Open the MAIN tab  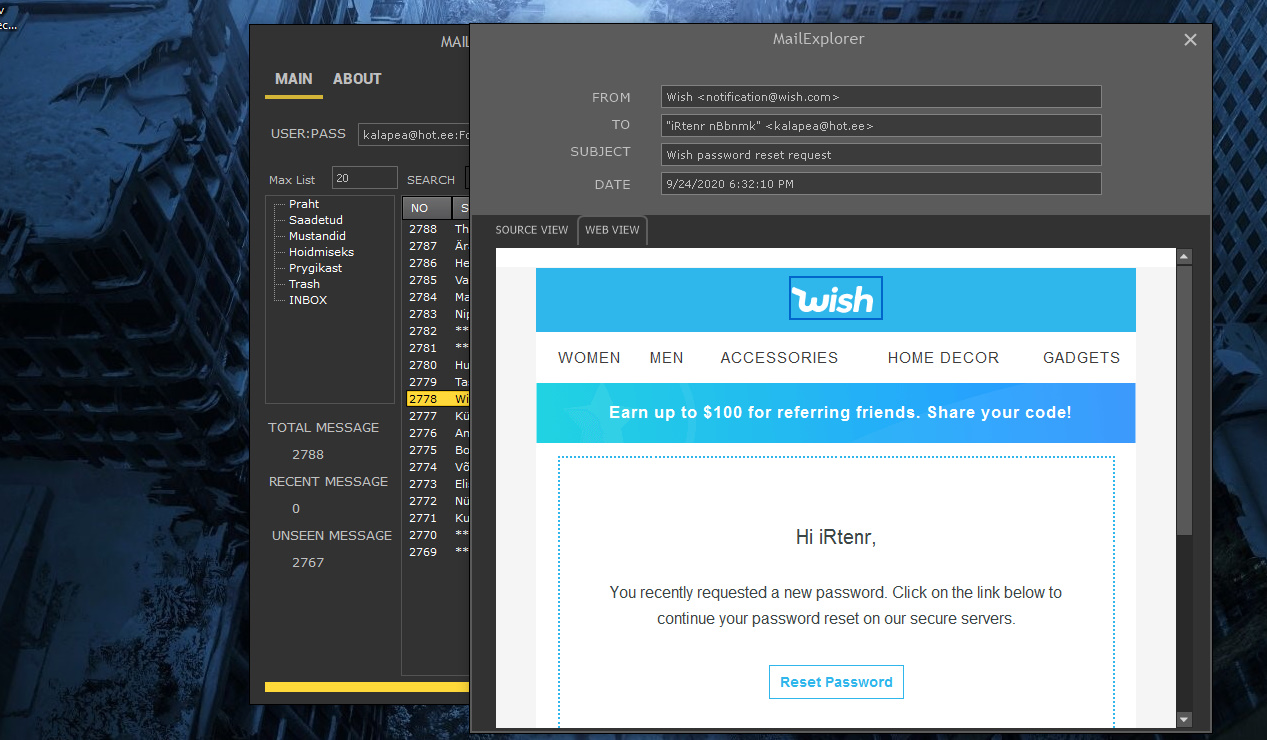tap(294, 79)
